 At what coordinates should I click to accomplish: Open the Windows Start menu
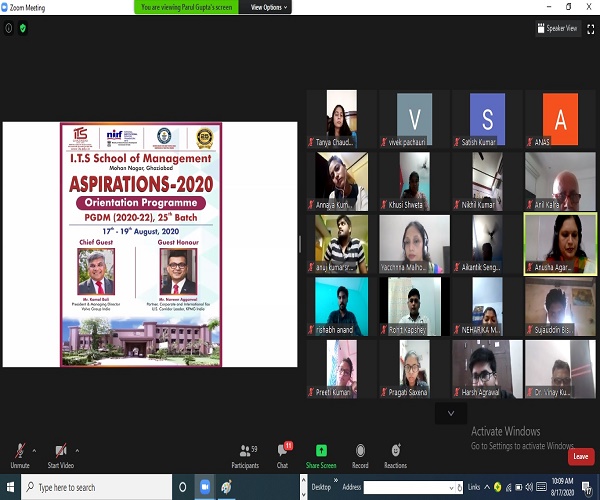click(x=10, y=487)
